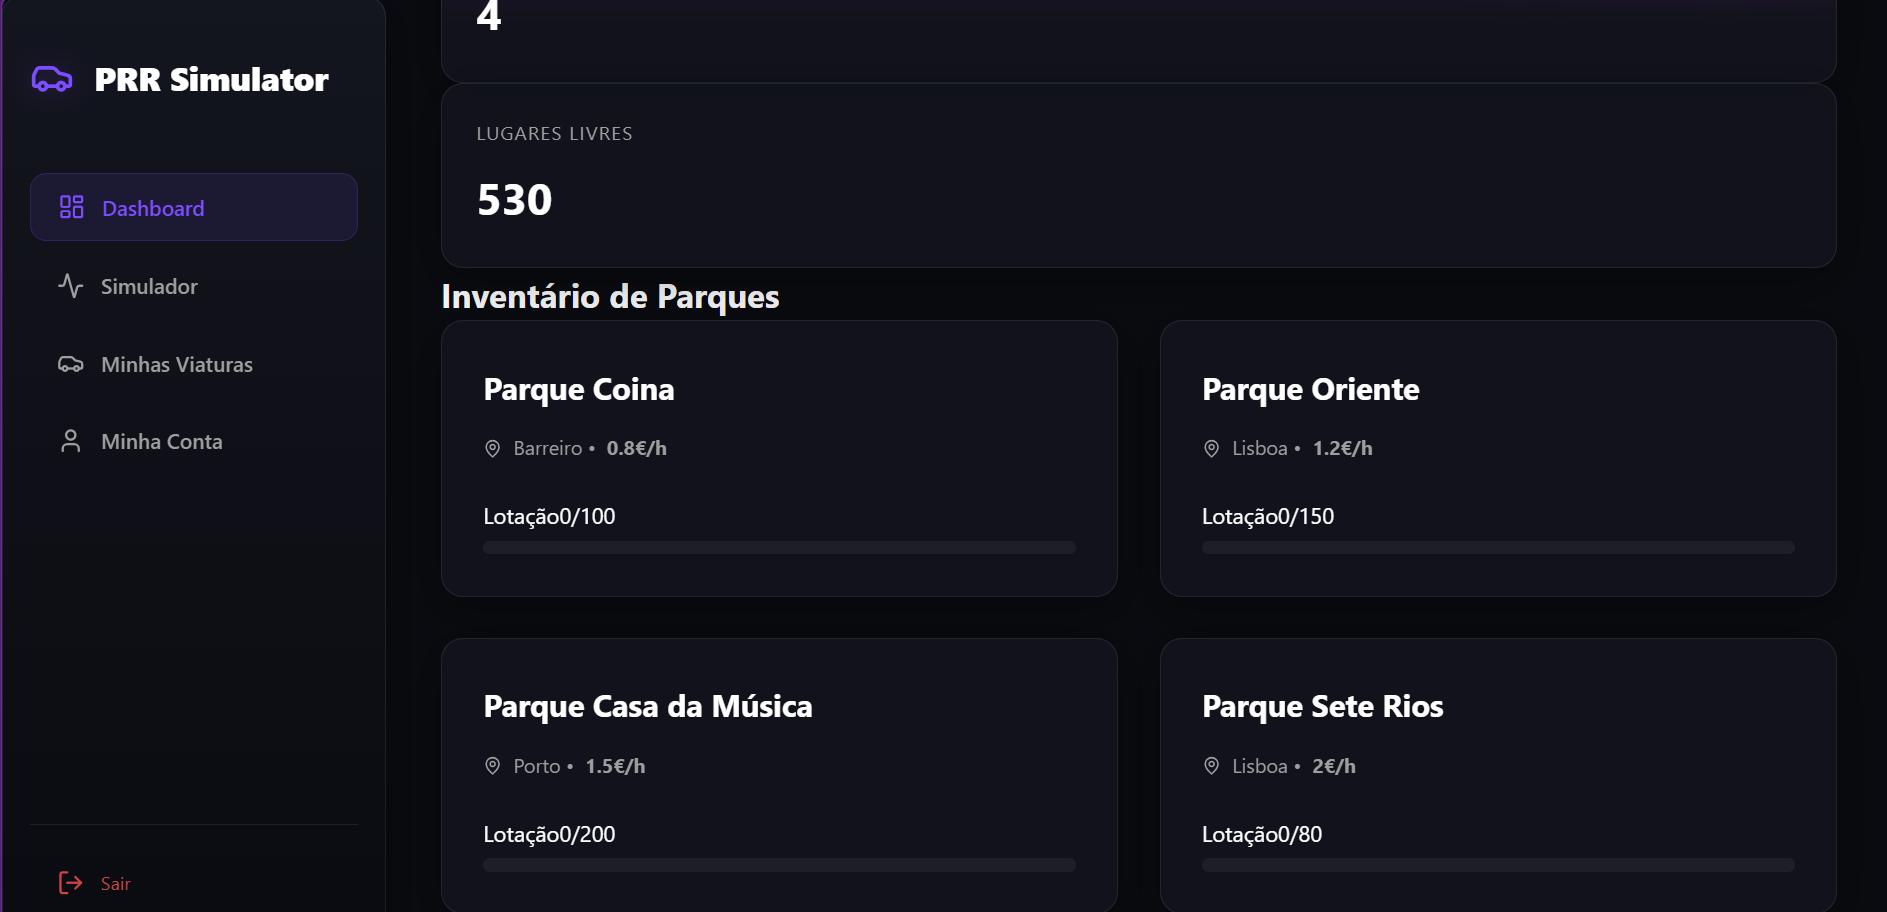Image resolution: width=1887 pixels, height=912 pixels.
Task: Click the location pin on Parque Sete Rios
Action: point(1210,766)
